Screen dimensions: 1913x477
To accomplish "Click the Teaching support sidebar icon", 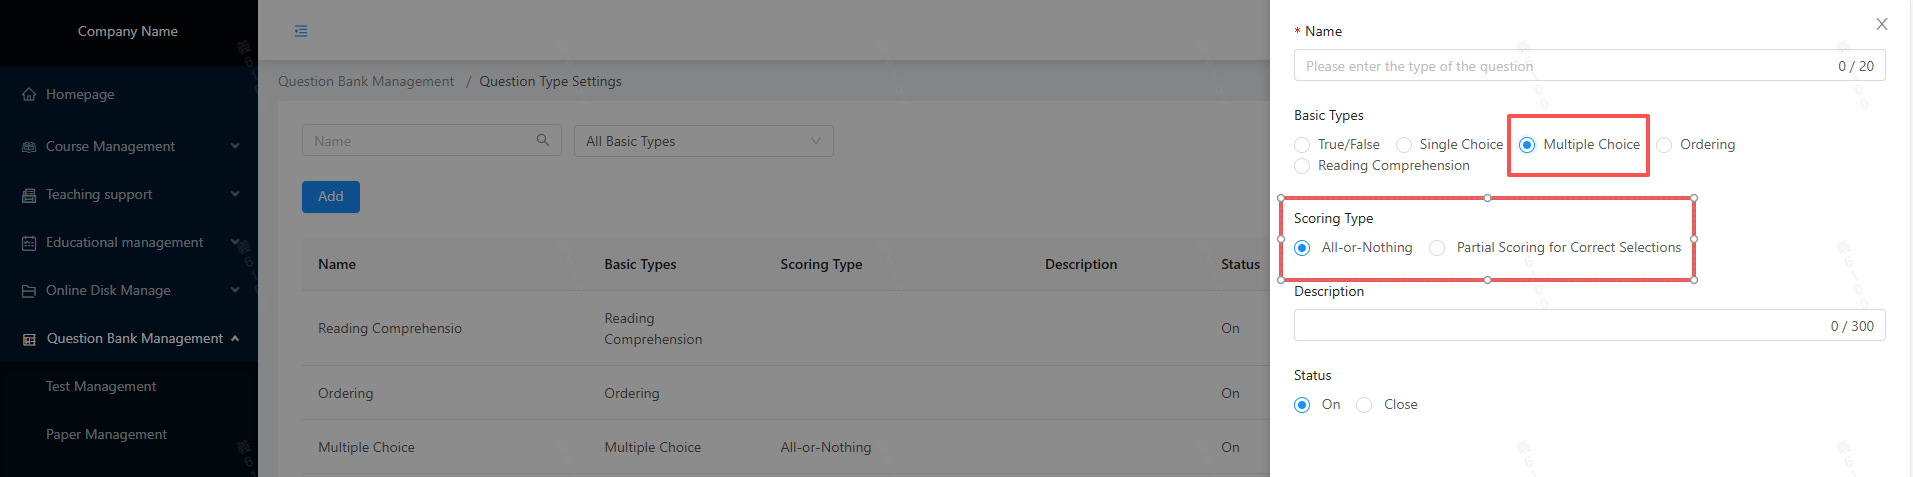I will (29, 195).
